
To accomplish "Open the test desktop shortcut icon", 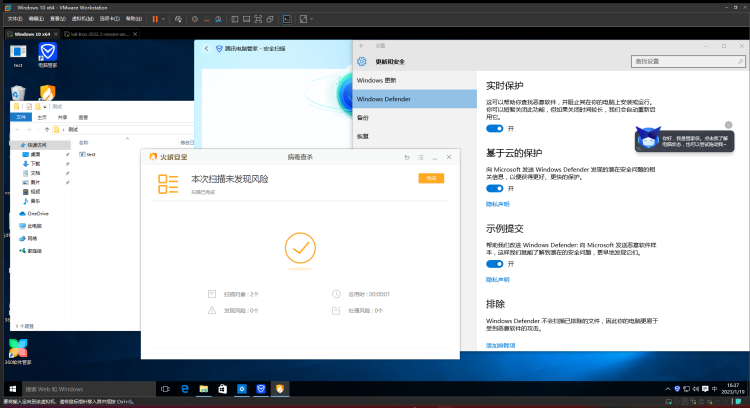I will (x=18, y=56).
